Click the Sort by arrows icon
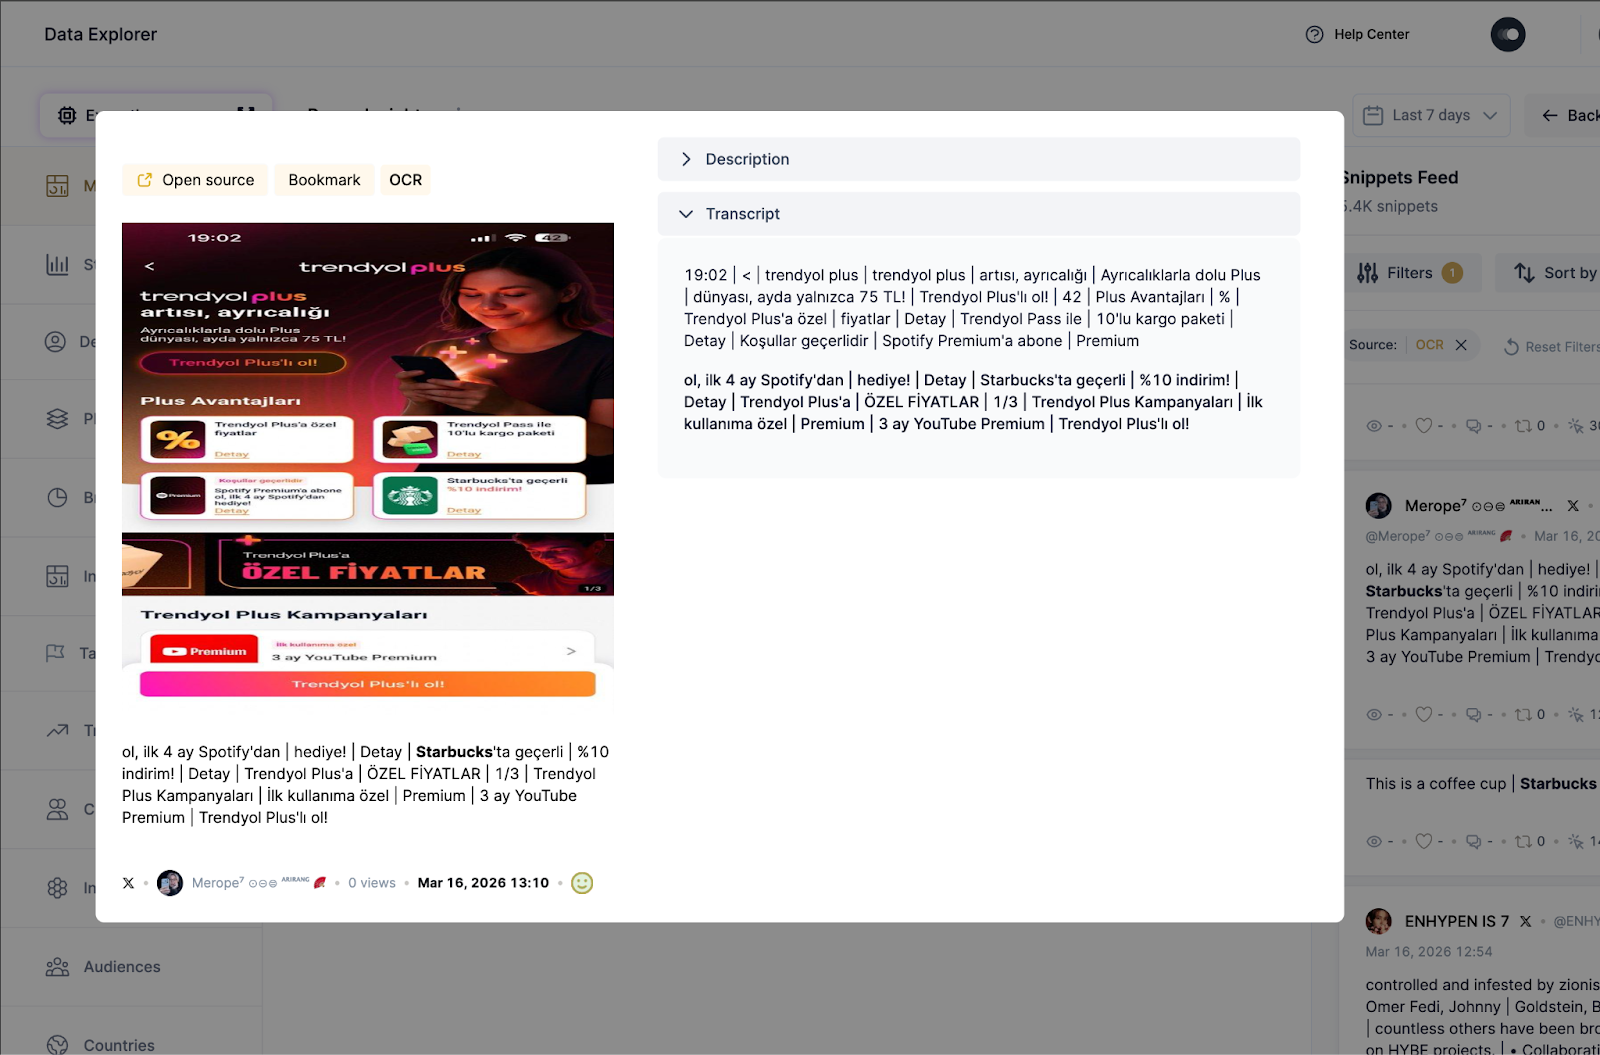 (1524, 273)
